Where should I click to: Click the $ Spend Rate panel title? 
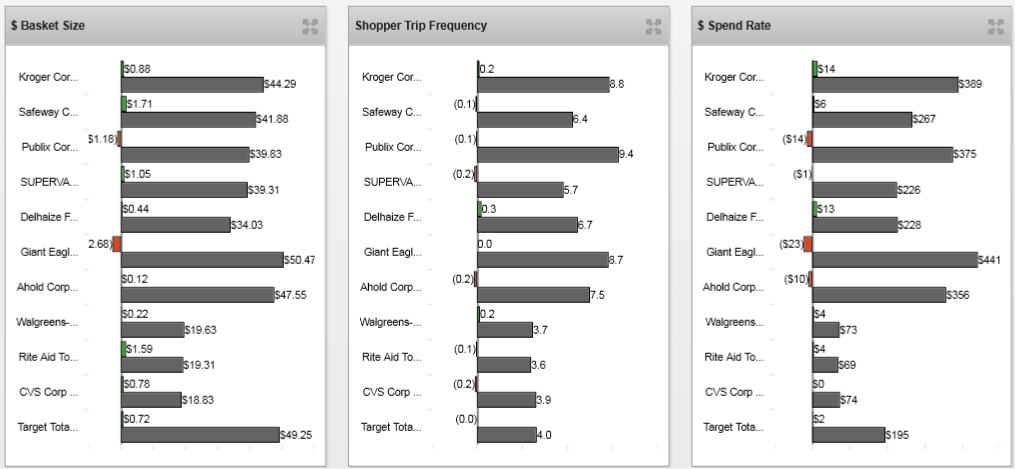click(x=730, y=25)
